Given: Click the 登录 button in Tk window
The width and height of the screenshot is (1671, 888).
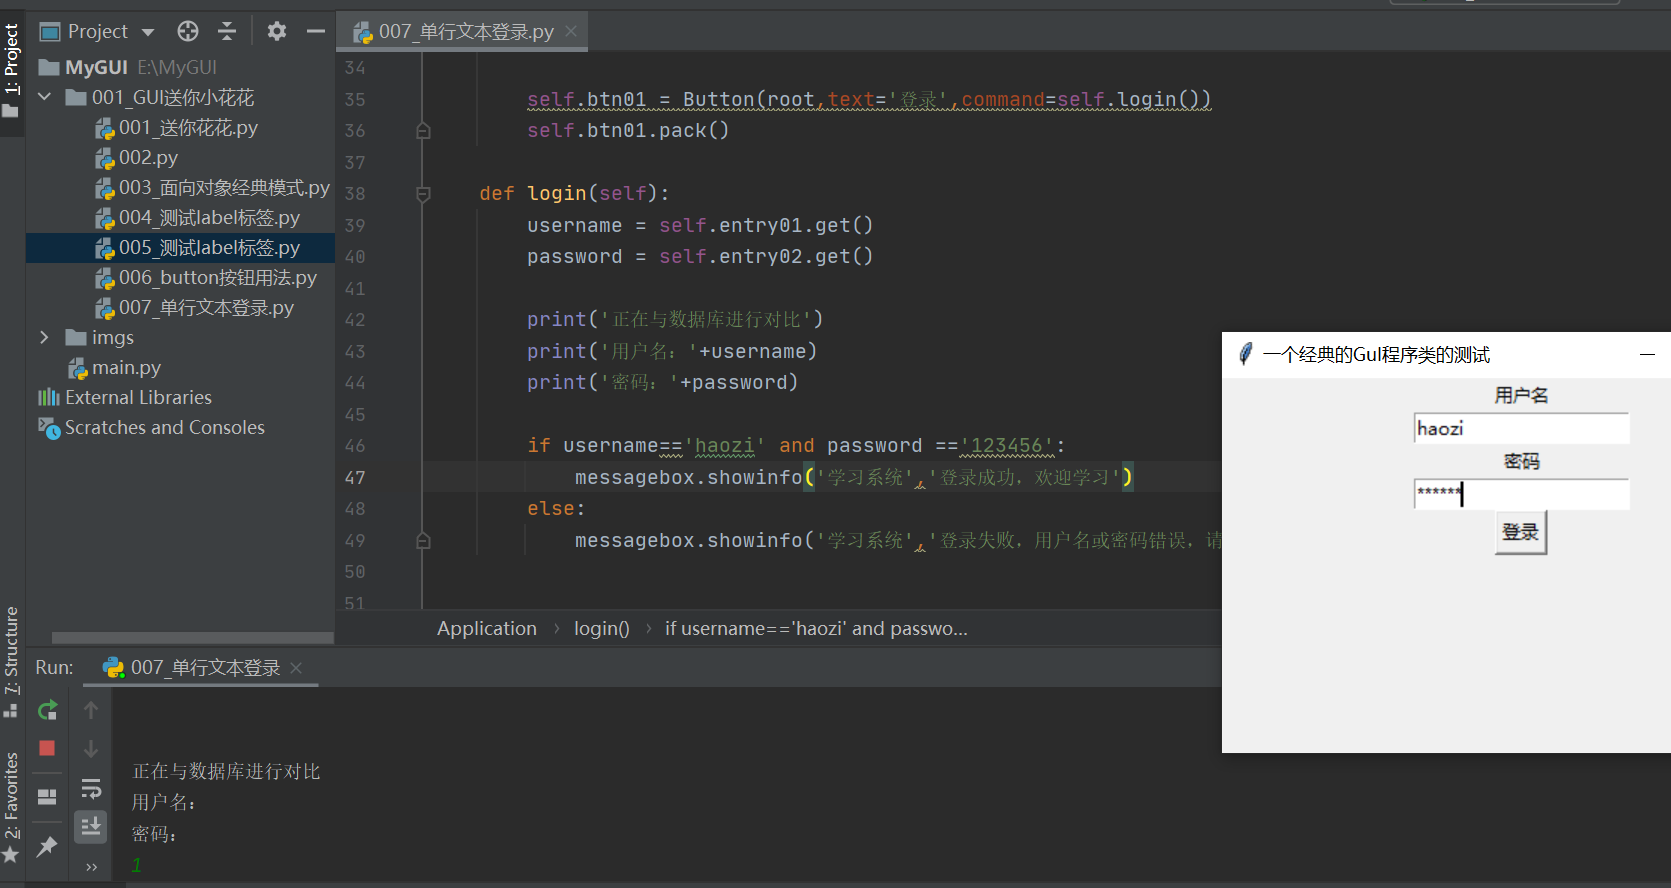Looking at the screenshot, I should [1520, 532].
